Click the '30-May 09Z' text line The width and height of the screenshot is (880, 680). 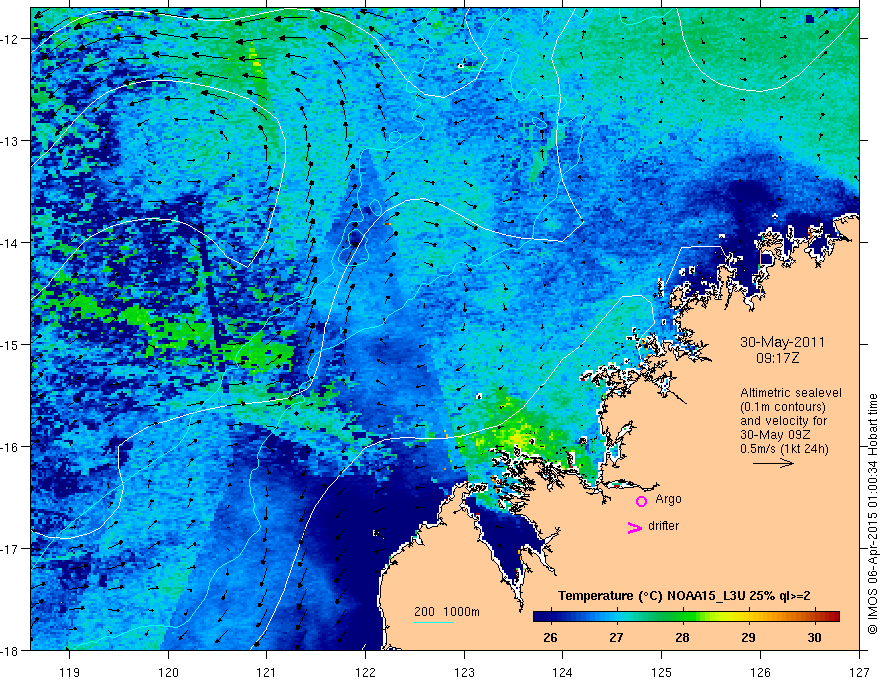[774, 435]
